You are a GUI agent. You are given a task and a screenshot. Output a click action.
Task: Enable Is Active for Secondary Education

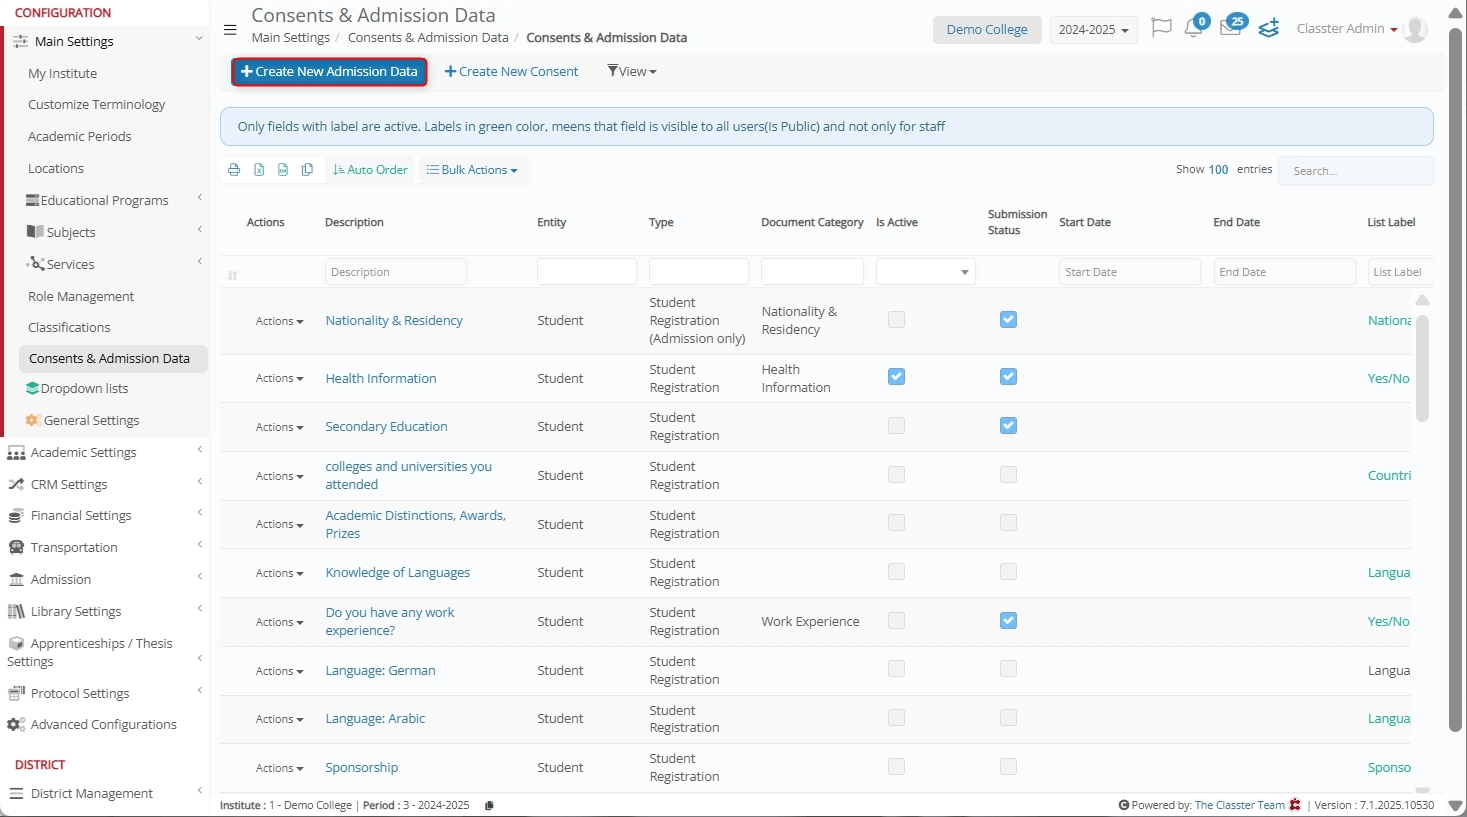point(896,426)
